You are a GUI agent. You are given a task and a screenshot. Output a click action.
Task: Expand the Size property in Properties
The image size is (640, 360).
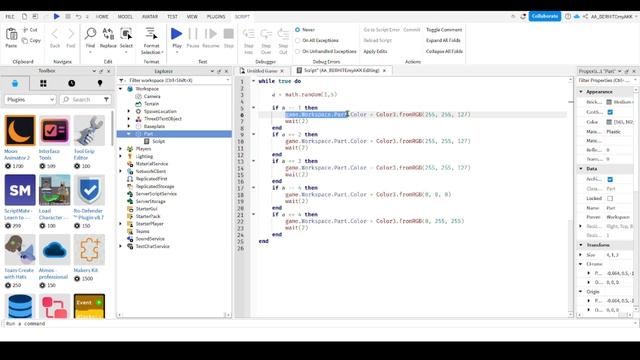581,255
